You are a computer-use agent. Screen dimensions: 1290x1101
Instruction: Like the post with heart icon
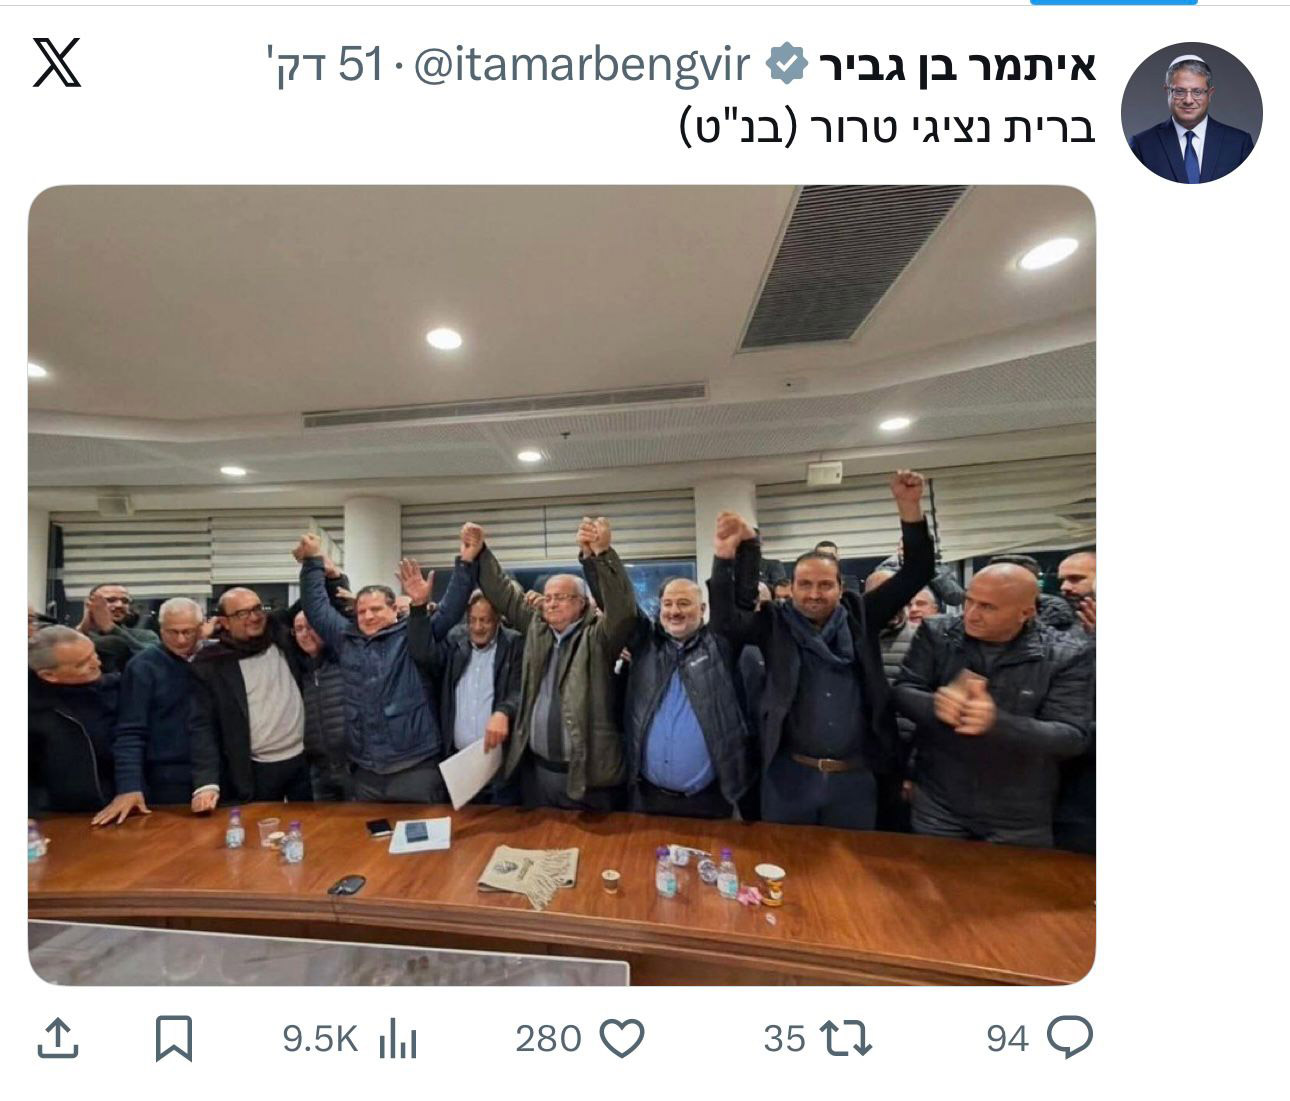tap(621, 1038)
